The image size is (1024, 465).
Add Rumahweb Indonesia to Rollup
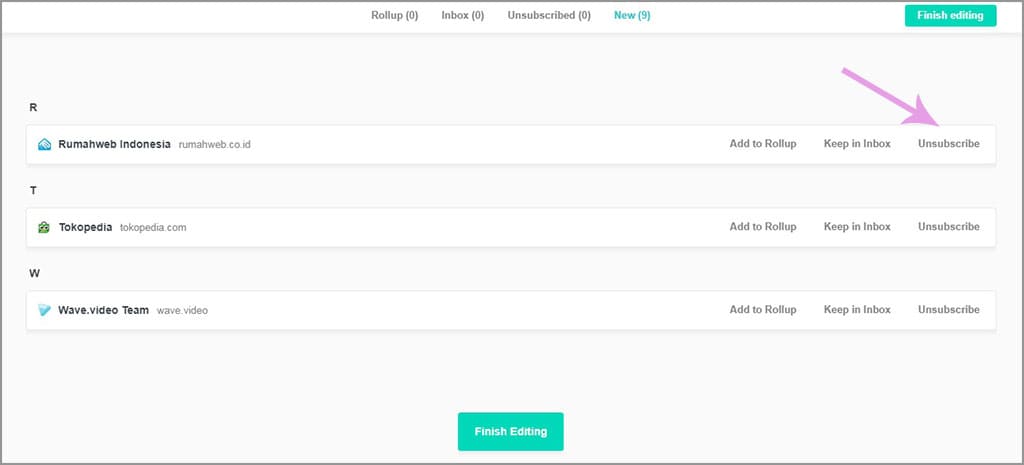tap(762, 144)
